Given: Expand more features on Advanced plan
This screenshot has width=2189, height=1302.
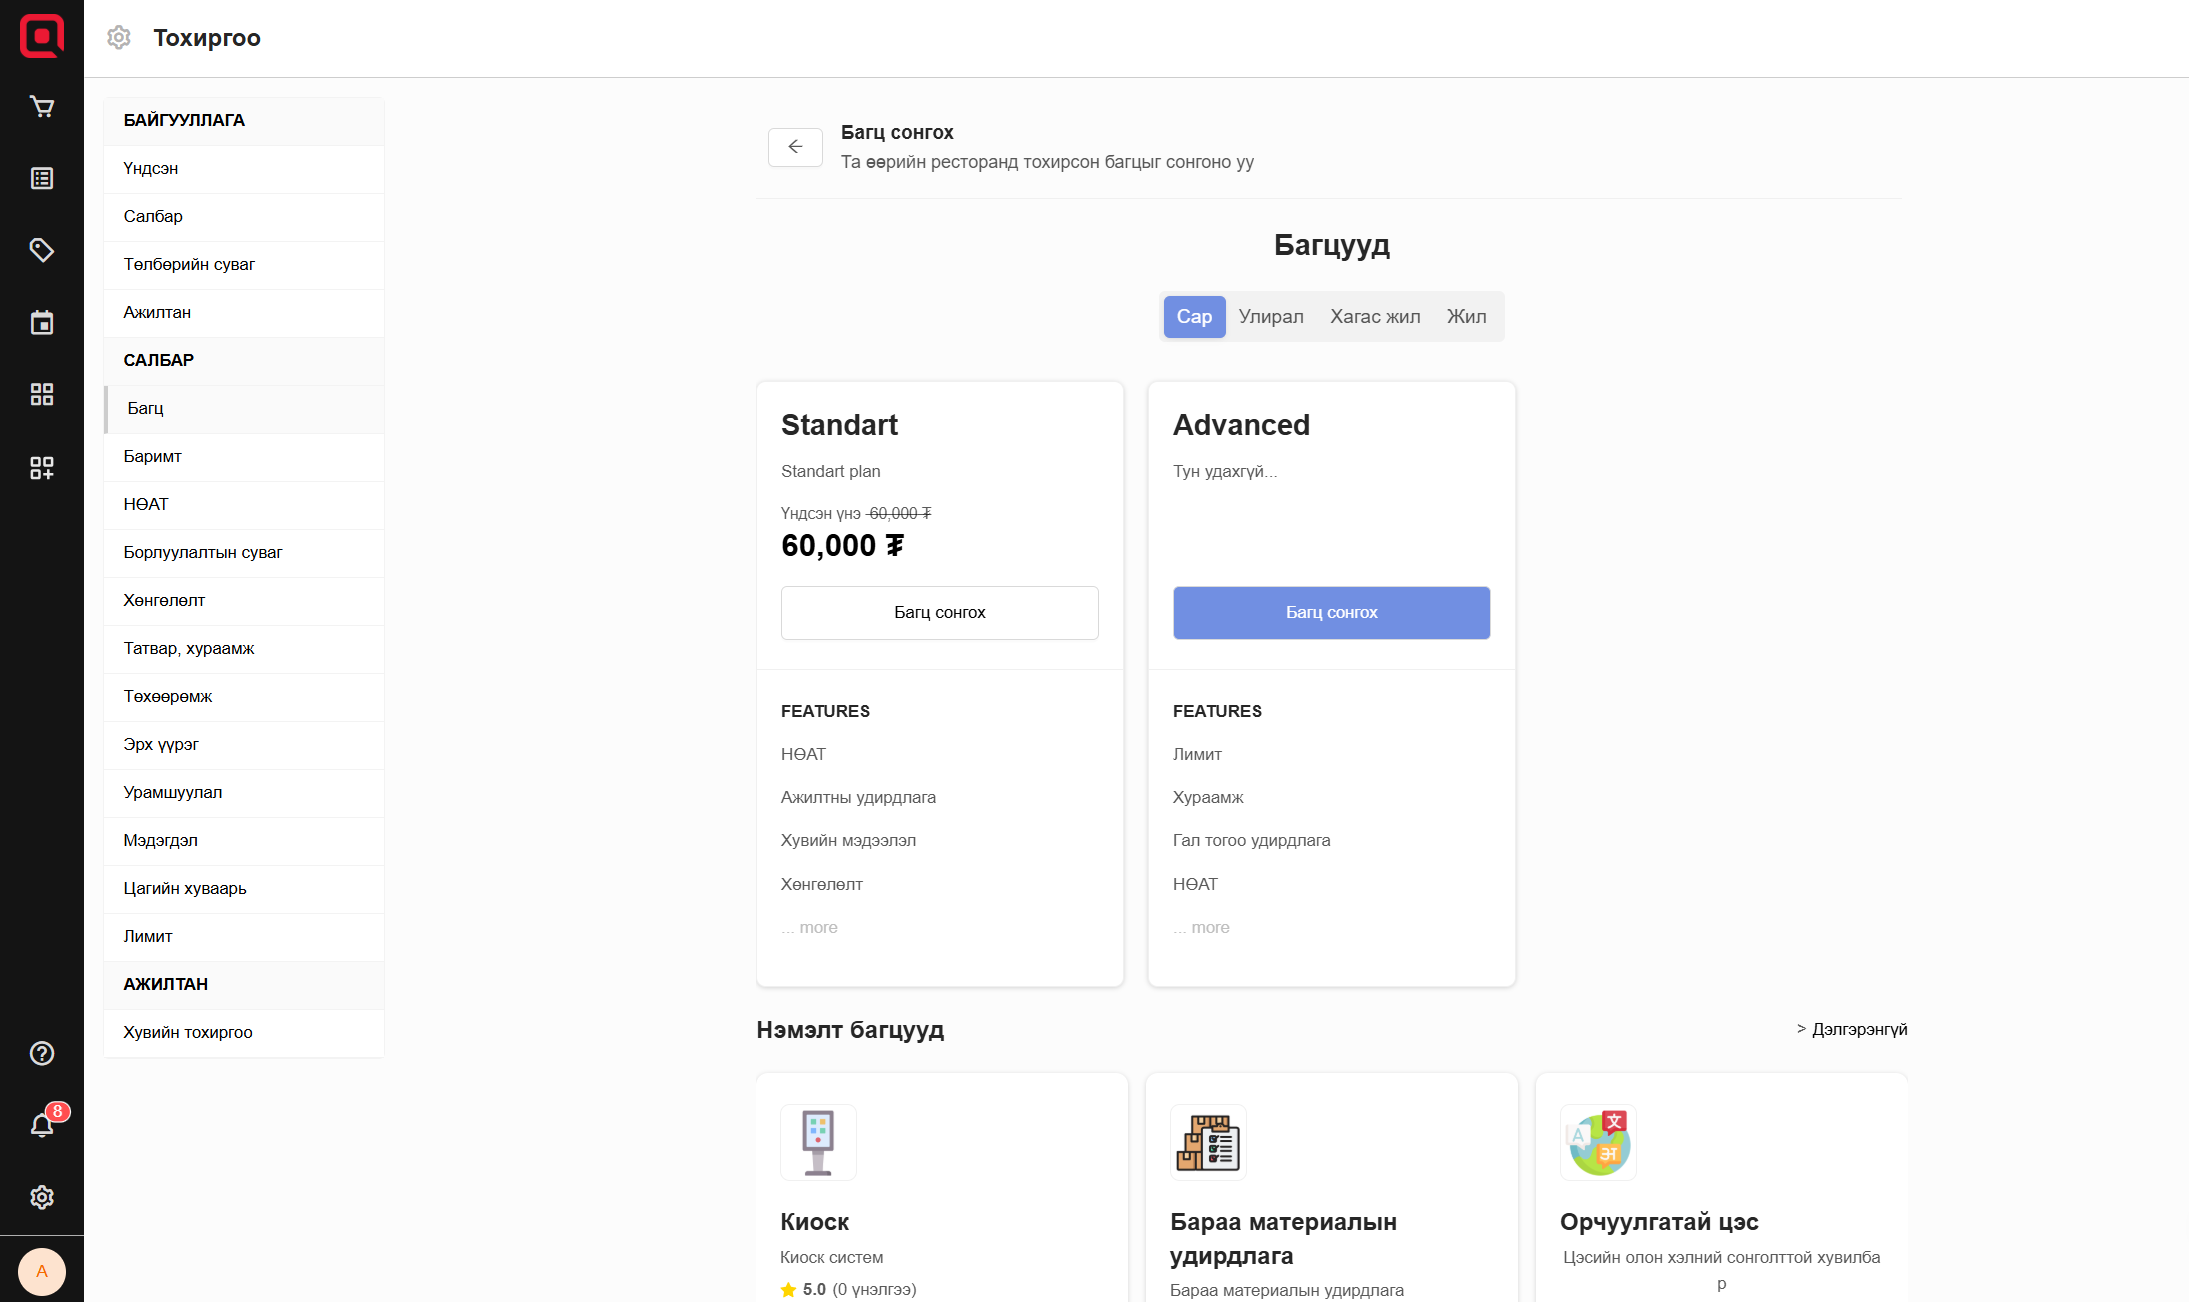Looking at the screenshot, I should tap(1210, 928).
